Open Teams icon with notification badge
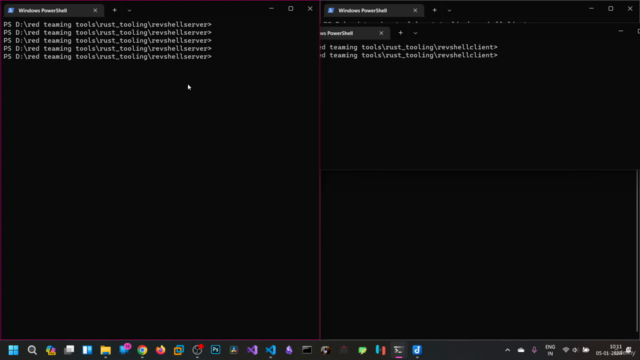The width and height of the screenshot is (640, 360). pos(124,349)
